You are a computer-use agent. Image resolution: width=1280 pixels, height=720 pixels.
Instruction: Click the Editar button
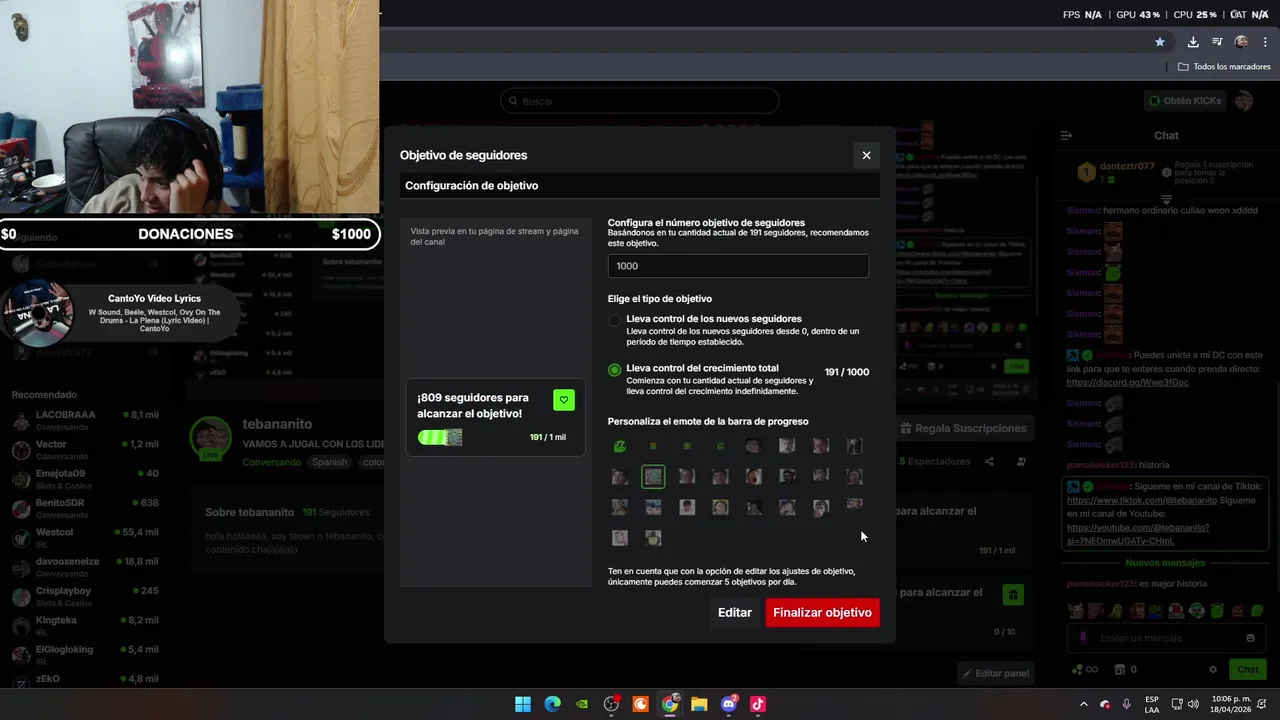(x=734, y=613)
